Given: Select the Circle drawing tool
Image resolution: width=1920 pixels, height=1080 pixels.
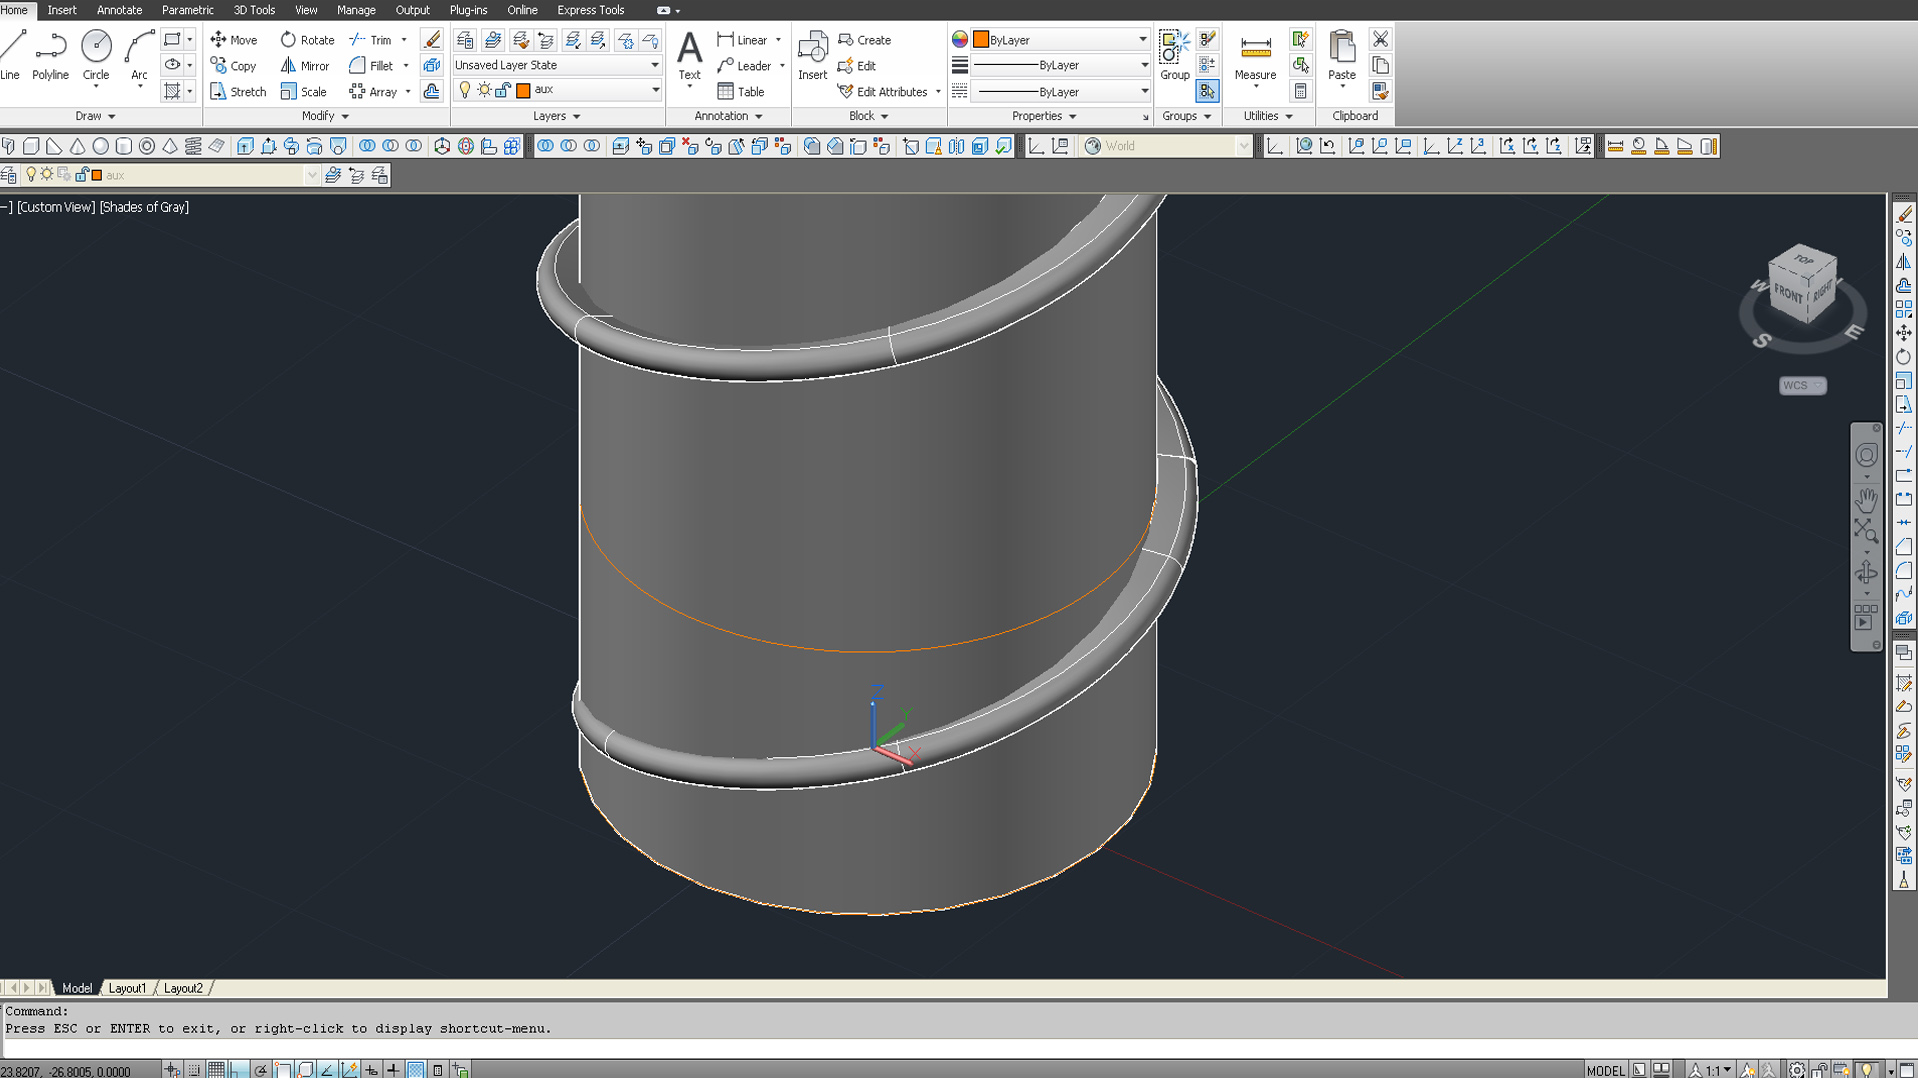Looking at the screenshot, I should (96, 55).
